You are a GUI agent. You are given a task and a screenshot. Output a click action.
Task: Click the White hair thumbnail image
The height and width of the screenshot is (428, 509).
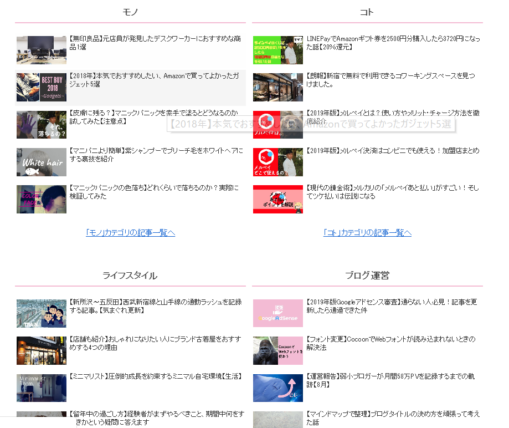pyautogui.click(x=42, y=162)
